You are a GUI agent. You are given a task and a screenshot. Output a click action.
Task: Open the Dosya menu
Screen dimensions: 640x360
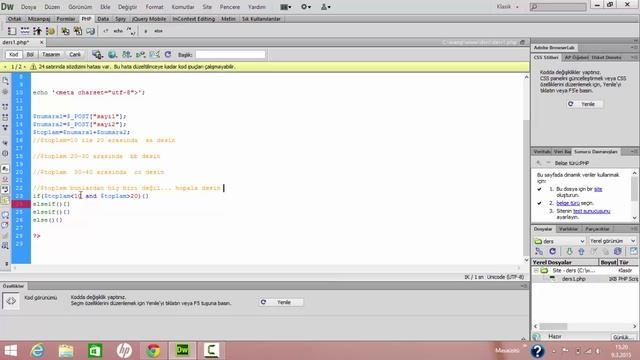[28, 7]
